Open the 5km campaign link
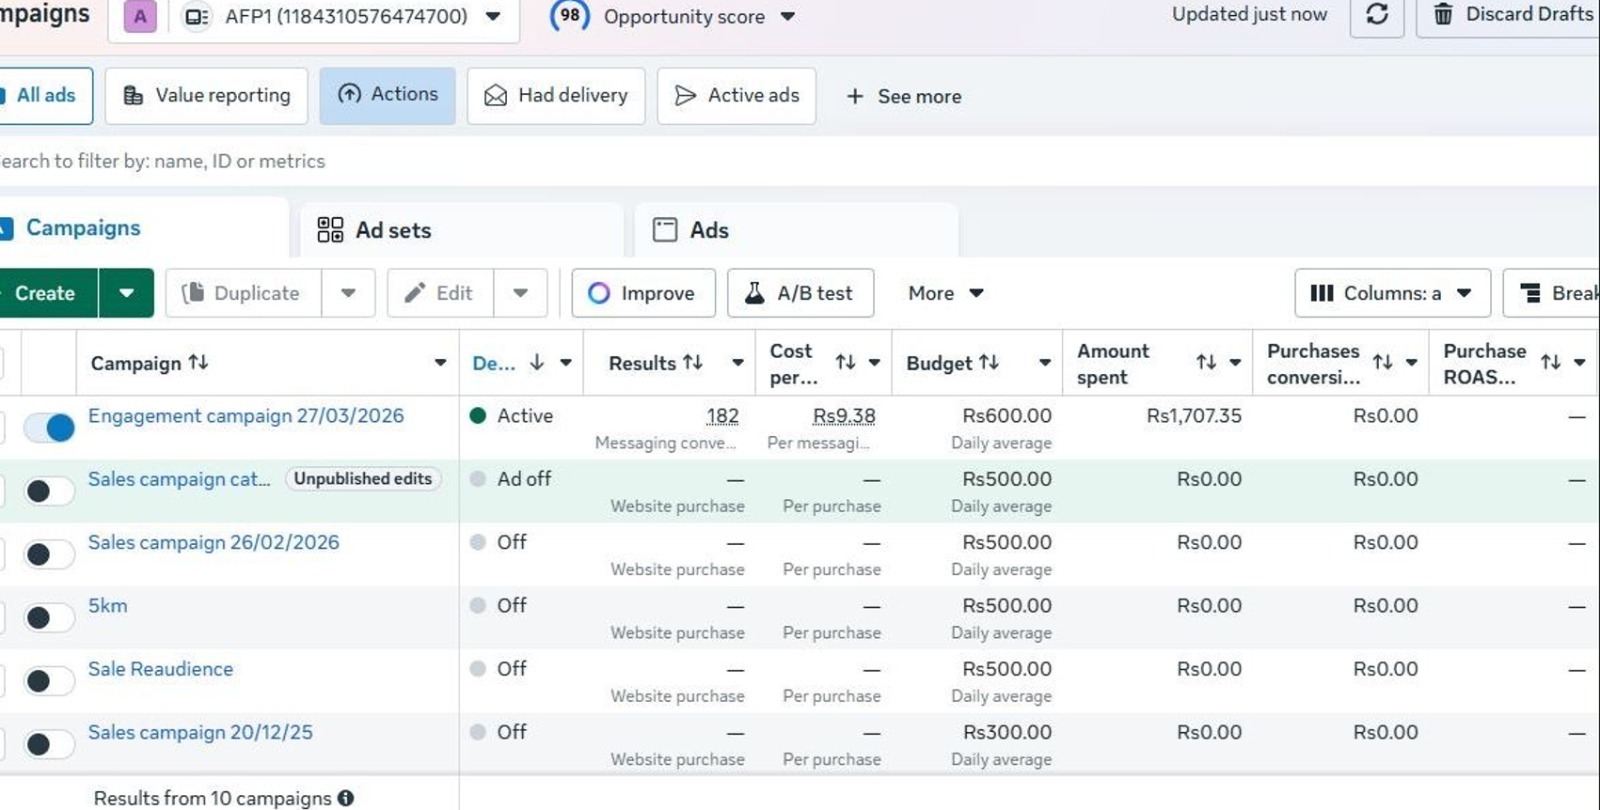Image resolution: width=1600 pixels, height=810 pixels. click(x=108, y=606)
